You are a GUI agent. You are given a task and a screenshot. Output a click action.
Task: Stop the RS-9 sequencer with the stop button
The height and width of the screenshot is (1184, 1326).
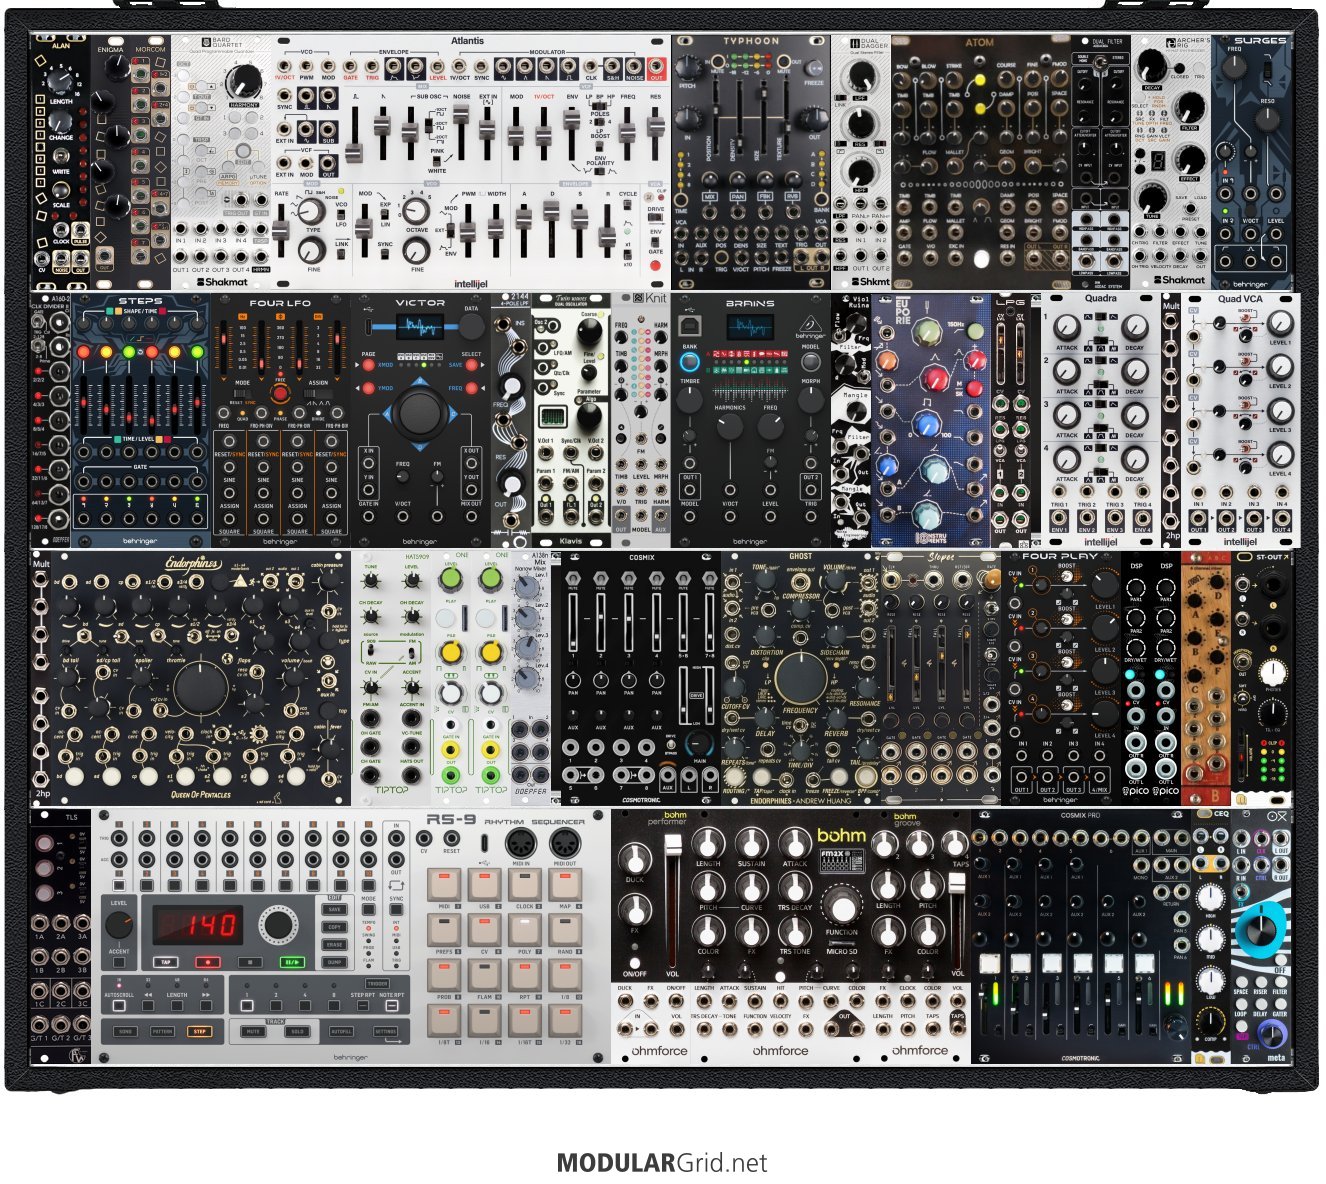pos(249,963)
